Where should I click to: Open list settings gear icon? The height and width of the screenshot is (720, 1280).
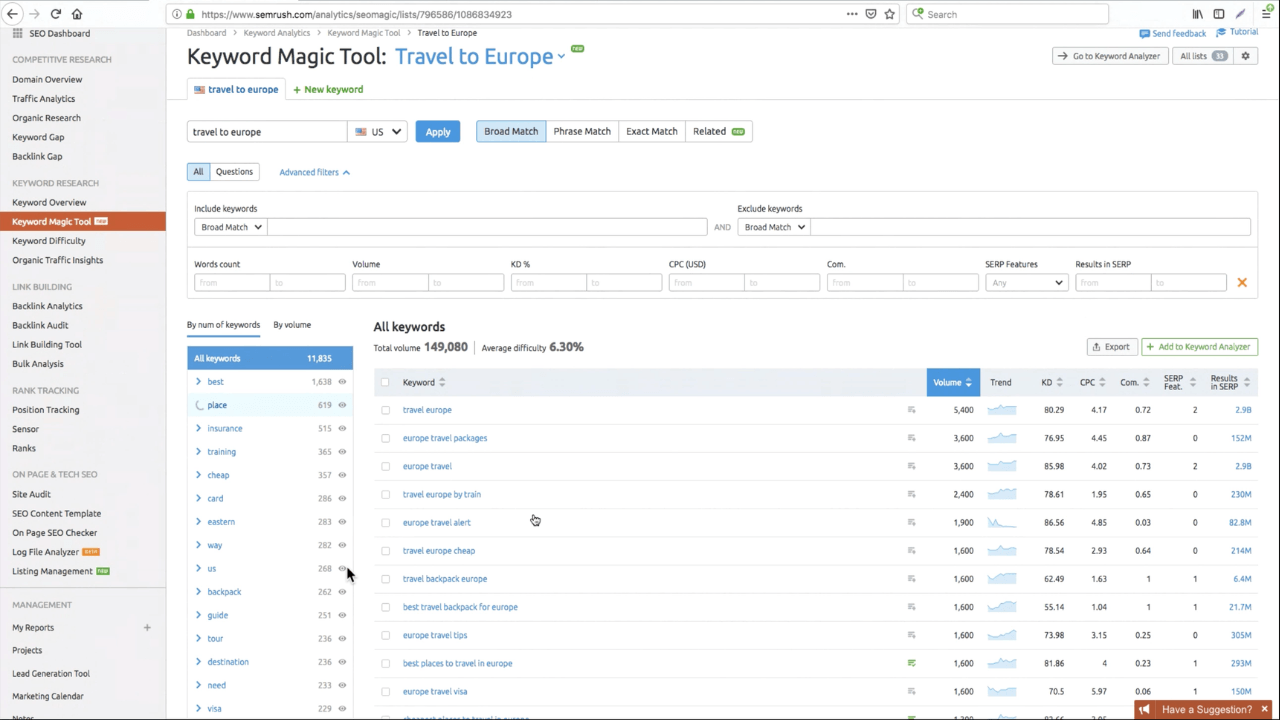(1245, 56)
